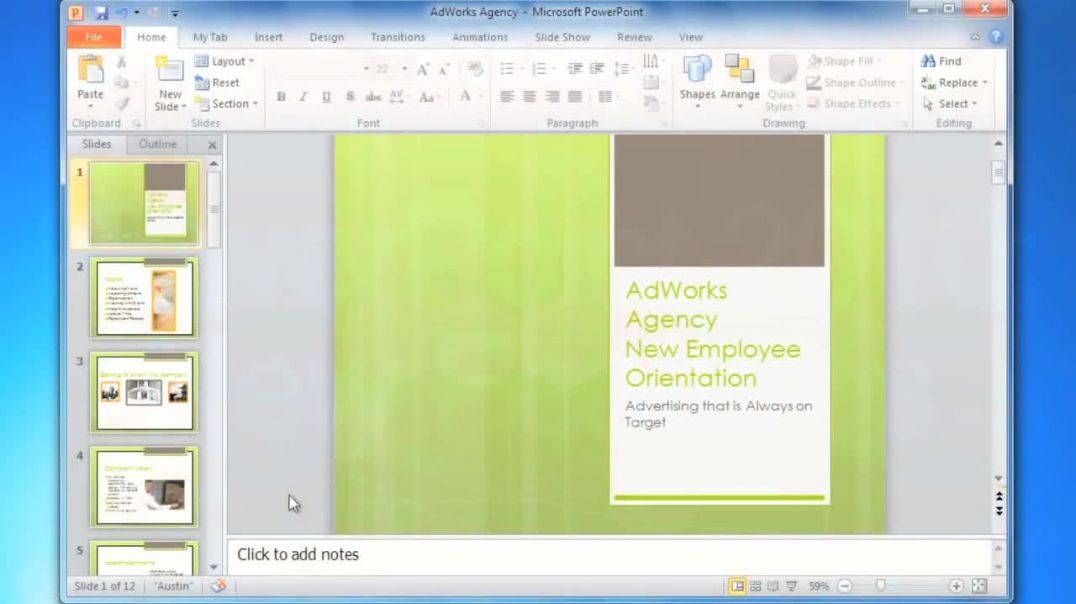Increase list indent level icon

(x=597, y=69)
